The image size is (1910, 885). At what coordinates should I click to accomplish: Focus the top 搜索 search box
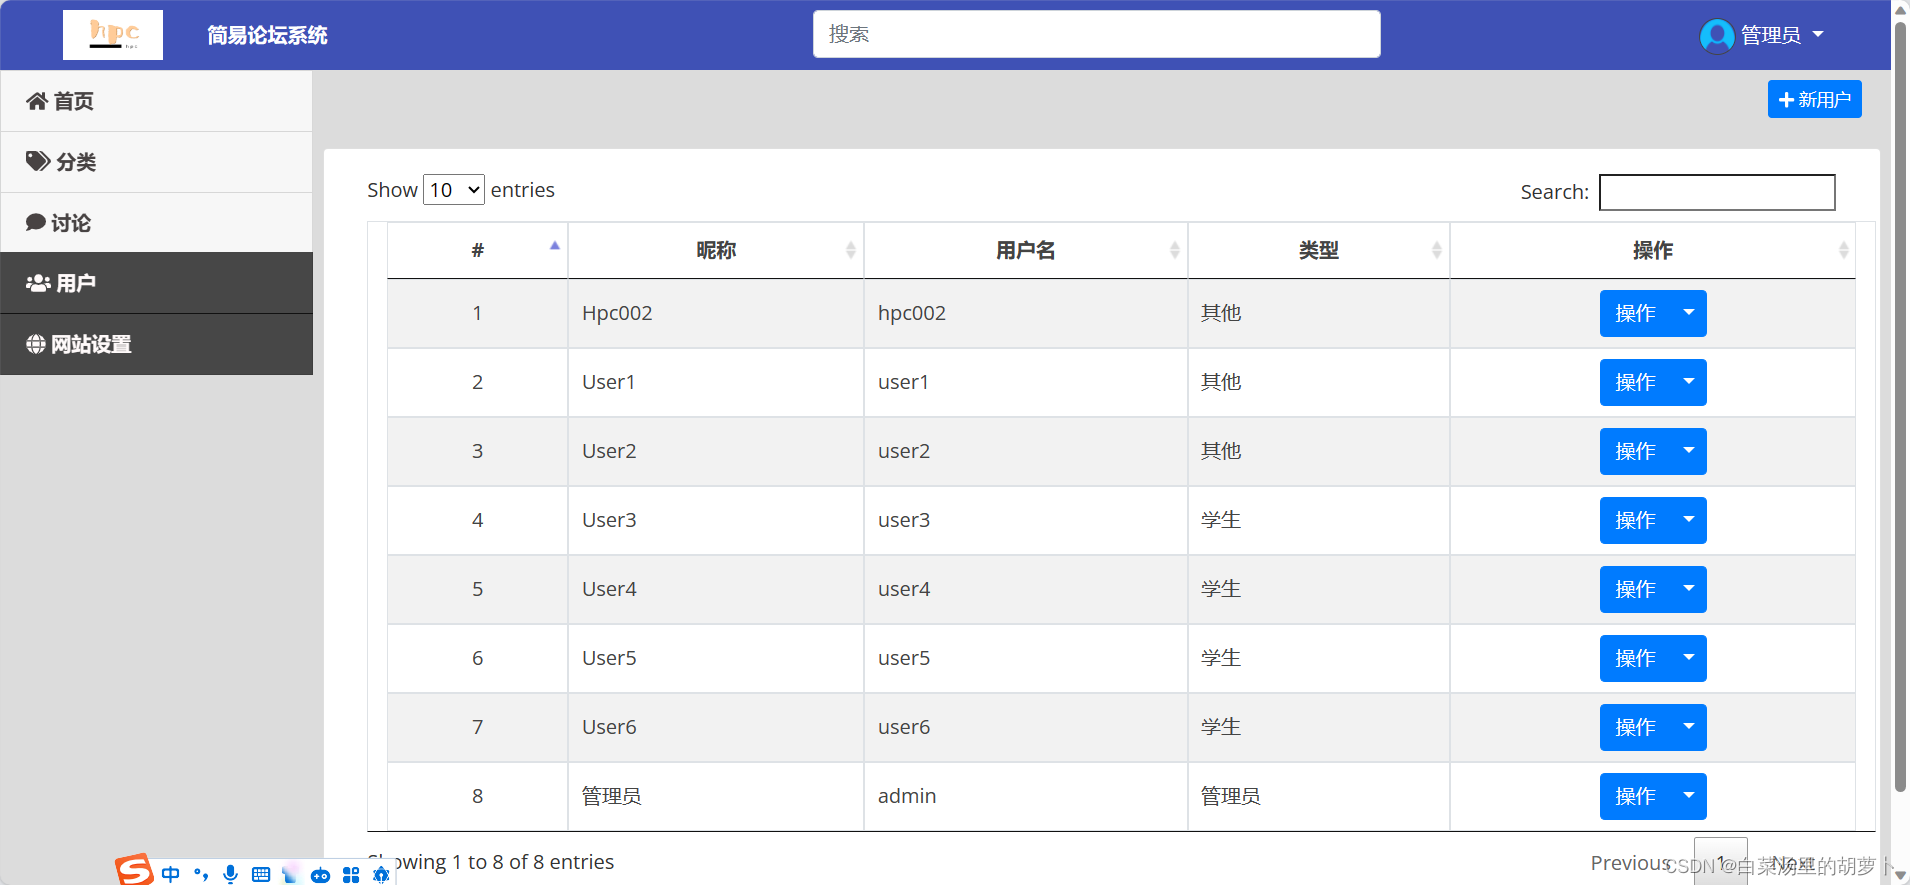click(x=1096, y=34)
